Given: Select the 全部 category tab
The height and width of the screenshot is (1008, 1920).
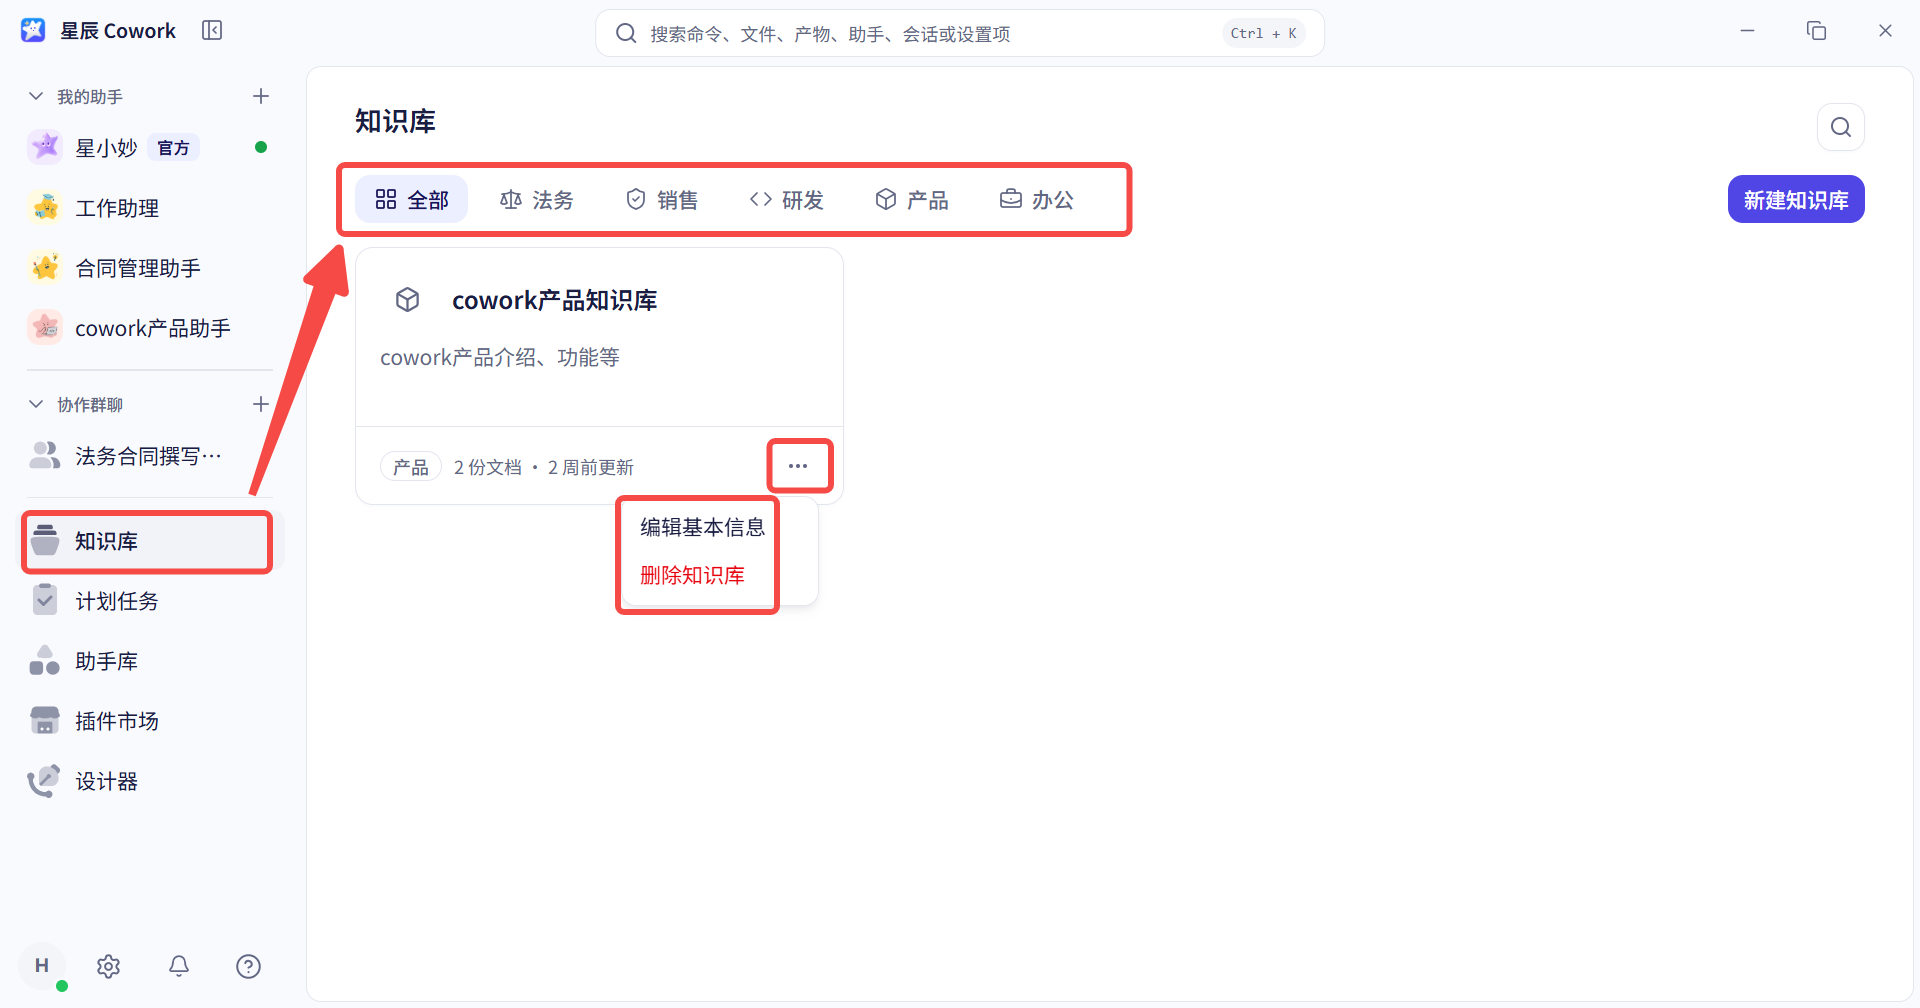Looking at the screenshot, I should [x=412, y=200].
